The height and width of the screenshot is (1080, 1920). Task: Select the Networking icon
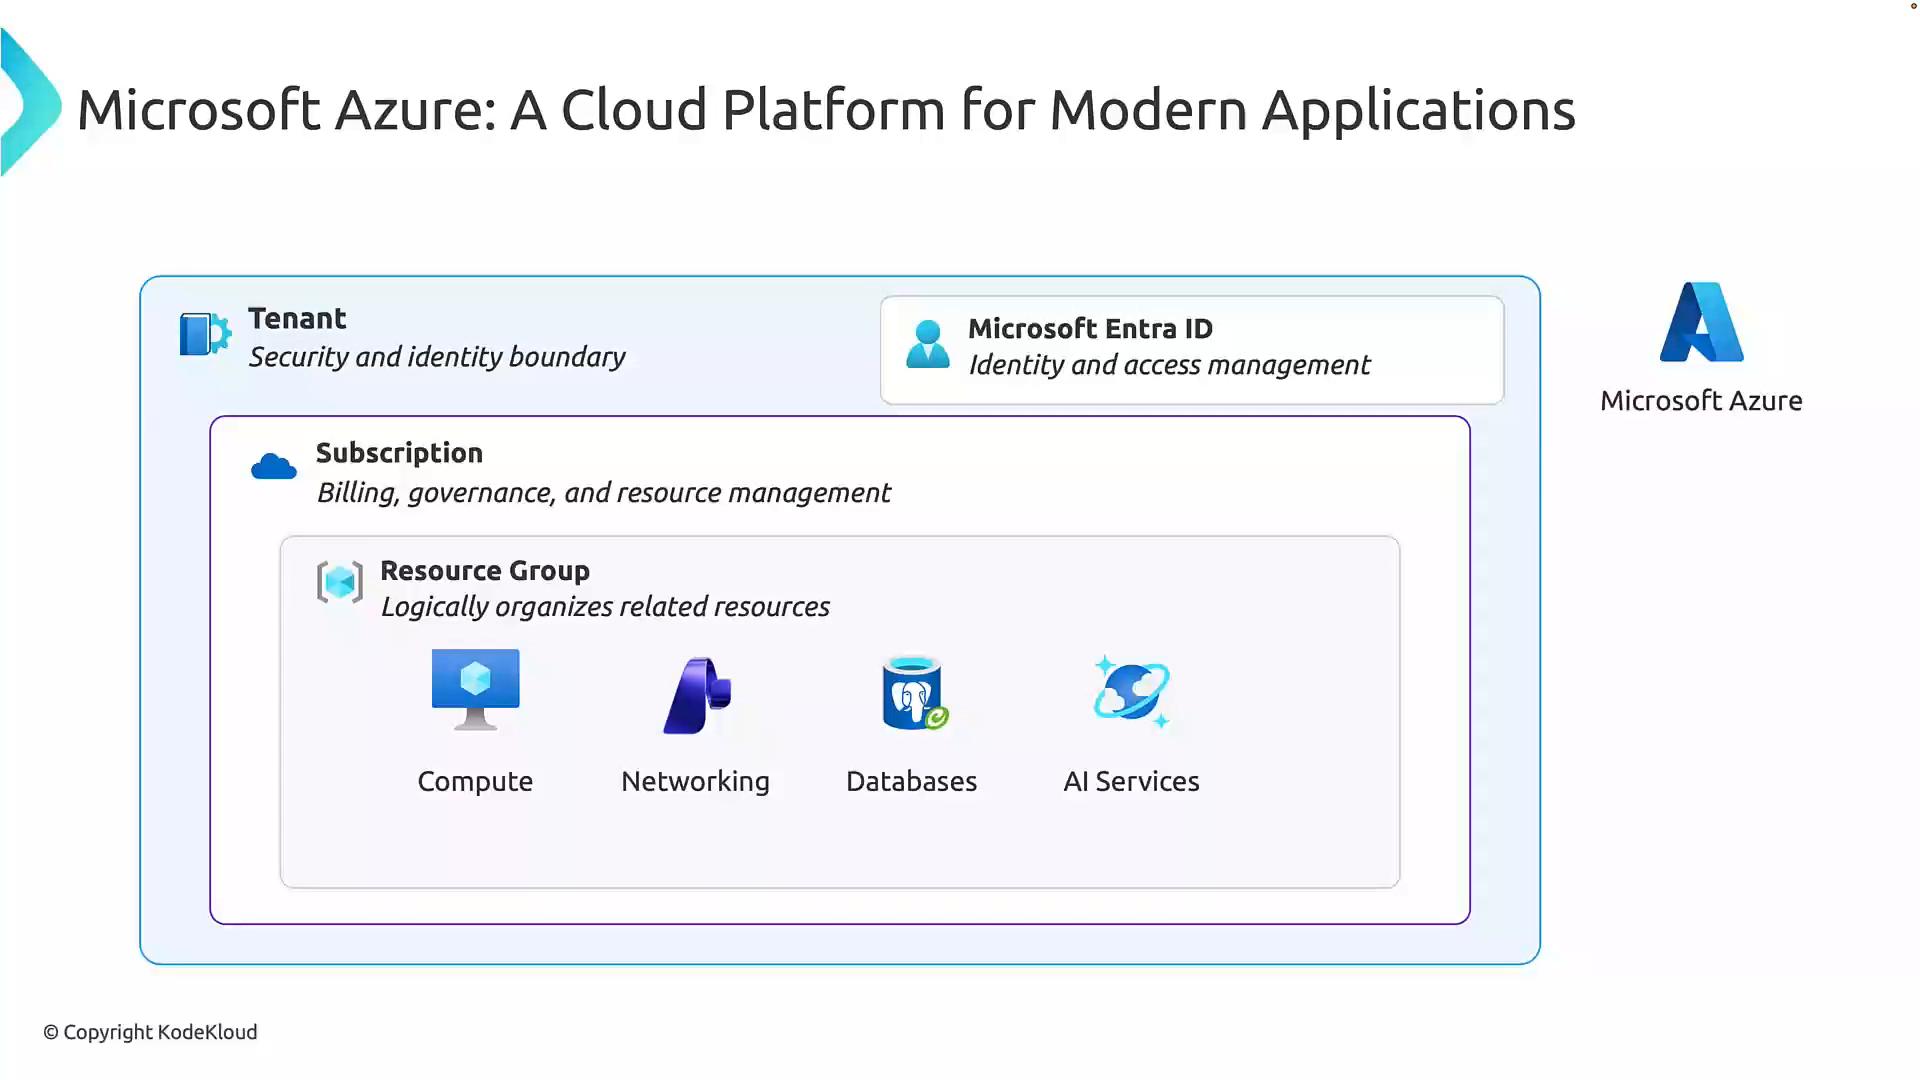pos(697,695)
